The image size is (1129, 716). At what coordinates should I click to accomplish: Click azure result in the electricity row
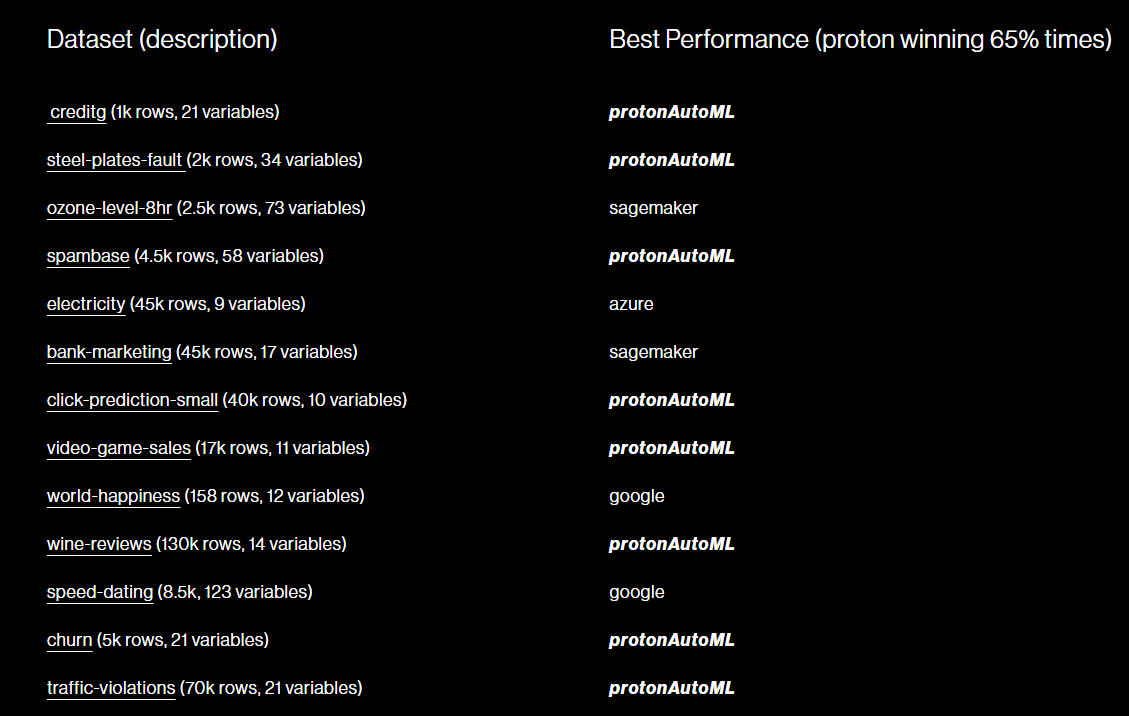631,304
